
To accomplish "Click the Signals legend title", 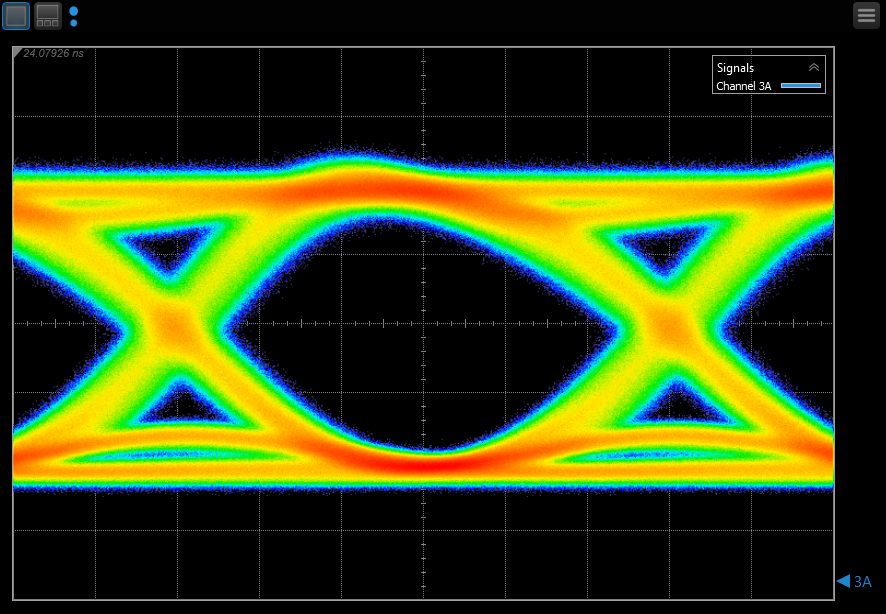I will 735,68.
